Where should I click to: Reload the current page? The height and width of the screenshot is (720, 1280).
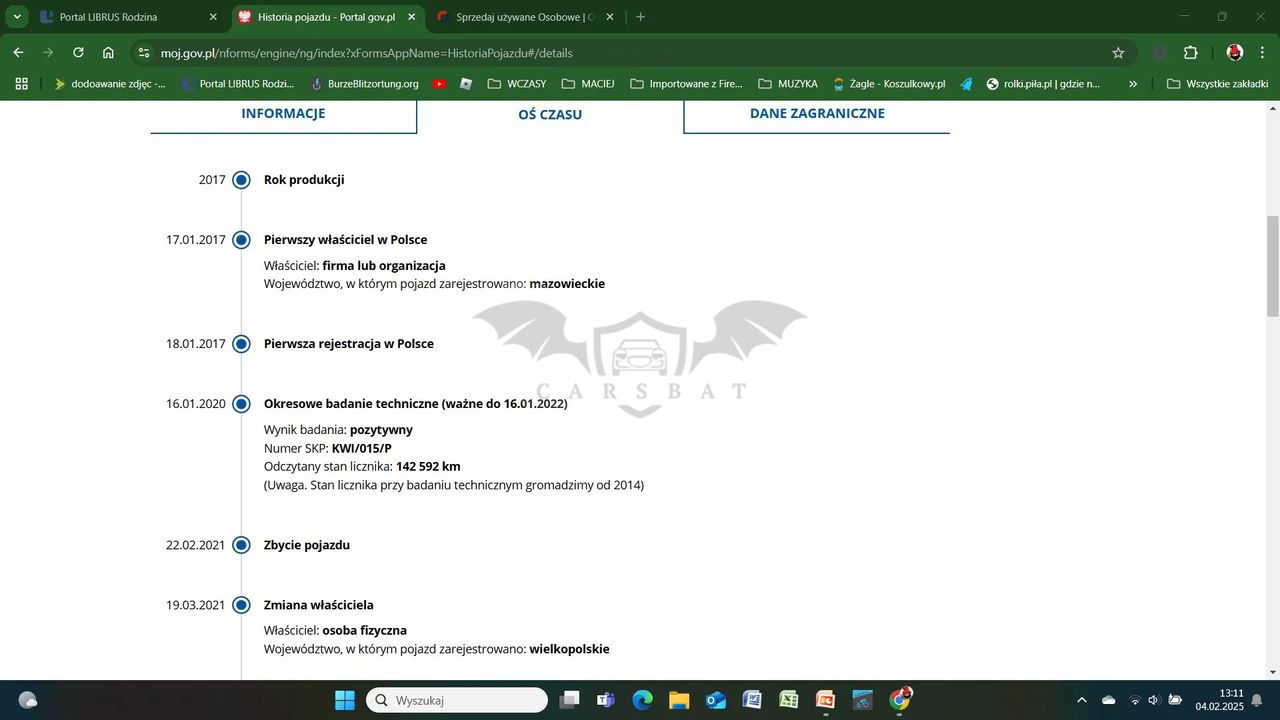(x=78, y=53)
